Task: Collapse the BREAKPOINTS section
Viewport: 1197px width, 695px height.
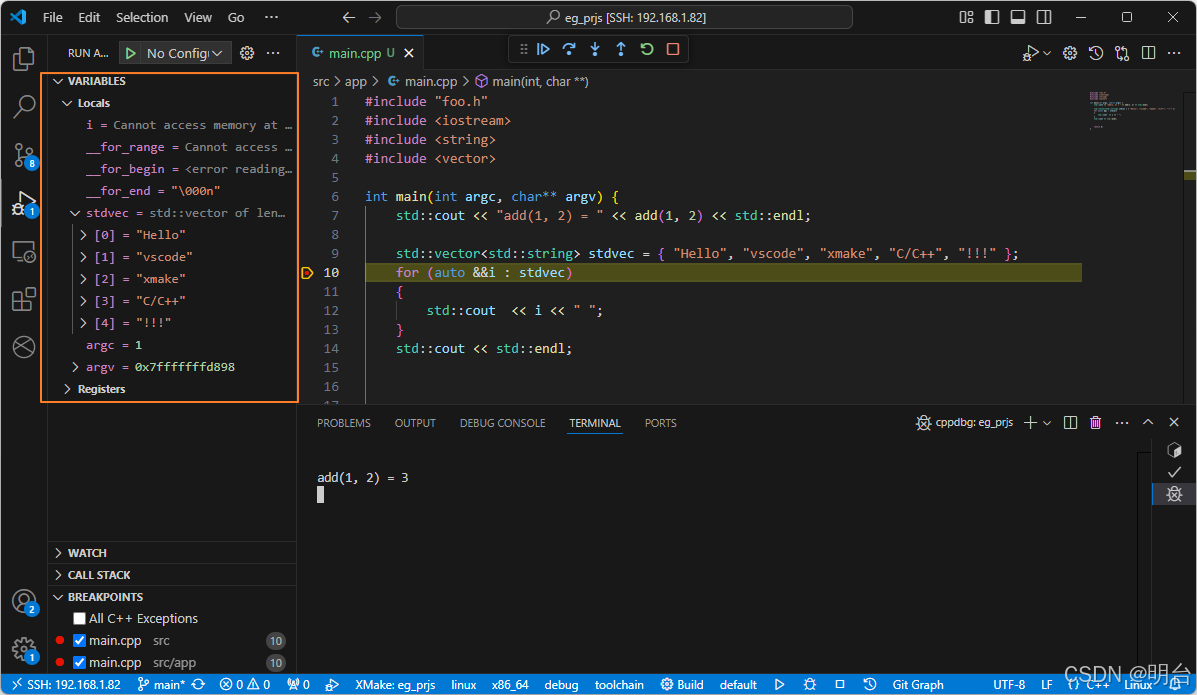Action: (x=59, y=597)
